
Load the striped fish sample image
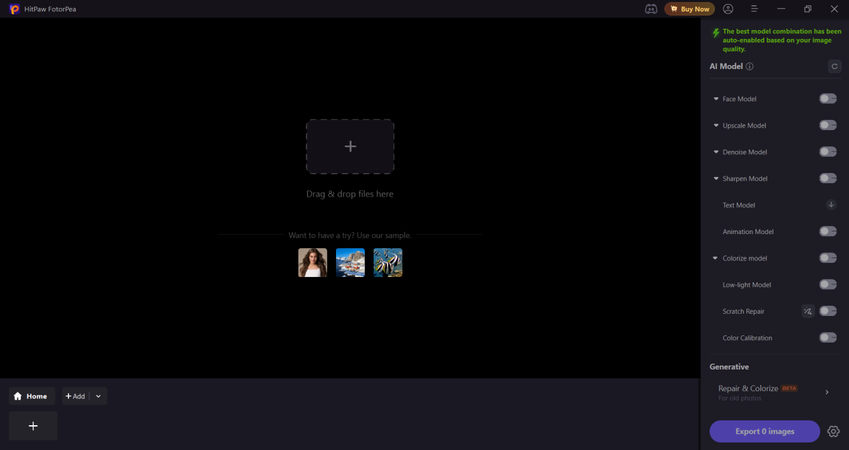point(388,263)
